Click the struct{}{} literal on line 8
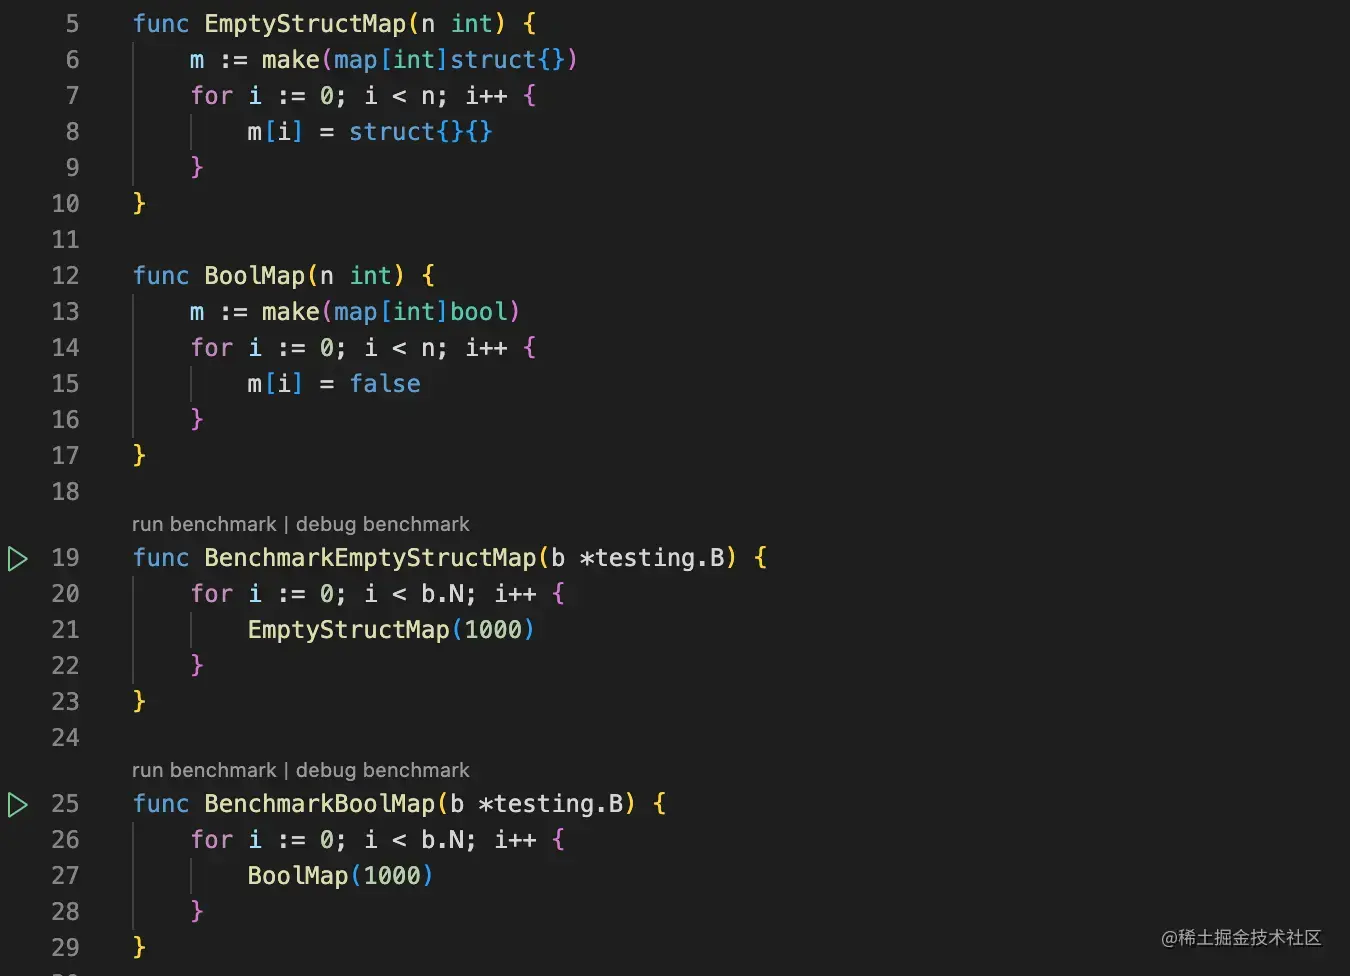 tap(420, 132)
